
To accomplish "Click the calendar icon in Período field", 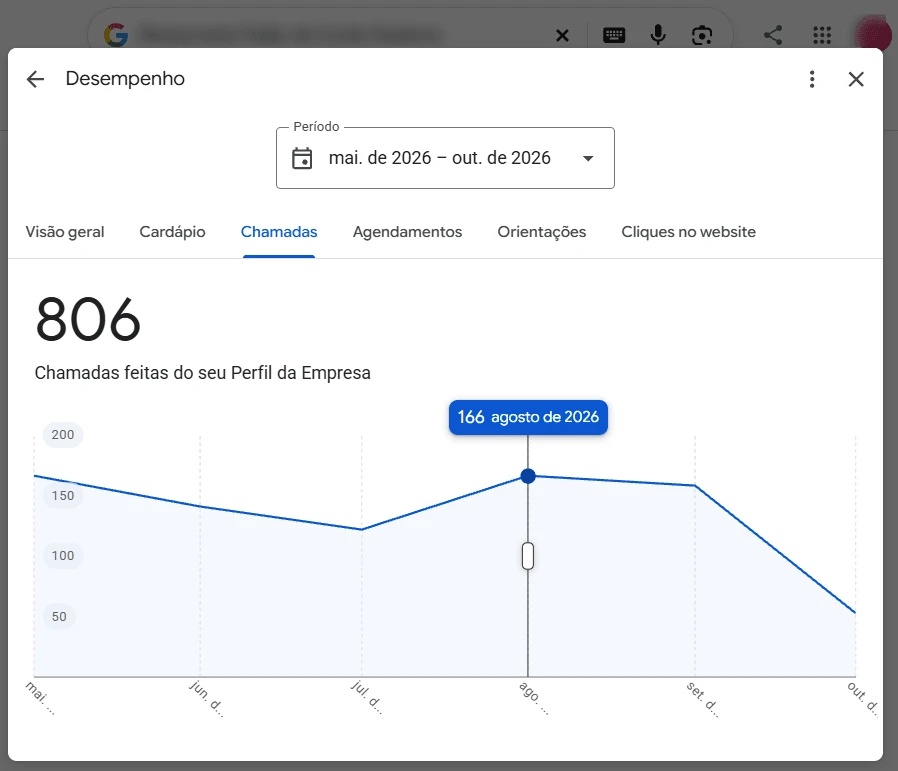I will (302, 158).
